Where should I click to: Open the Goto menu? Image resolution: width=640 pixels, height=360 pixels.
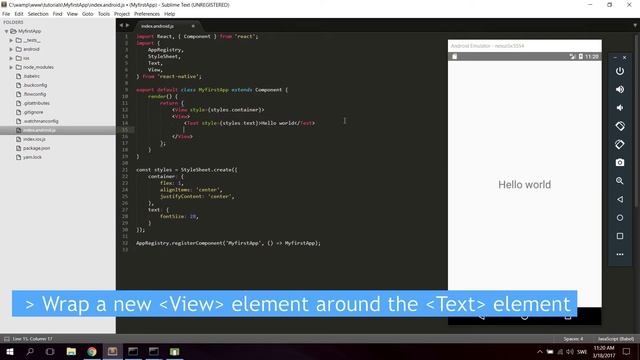pos(88,14)
